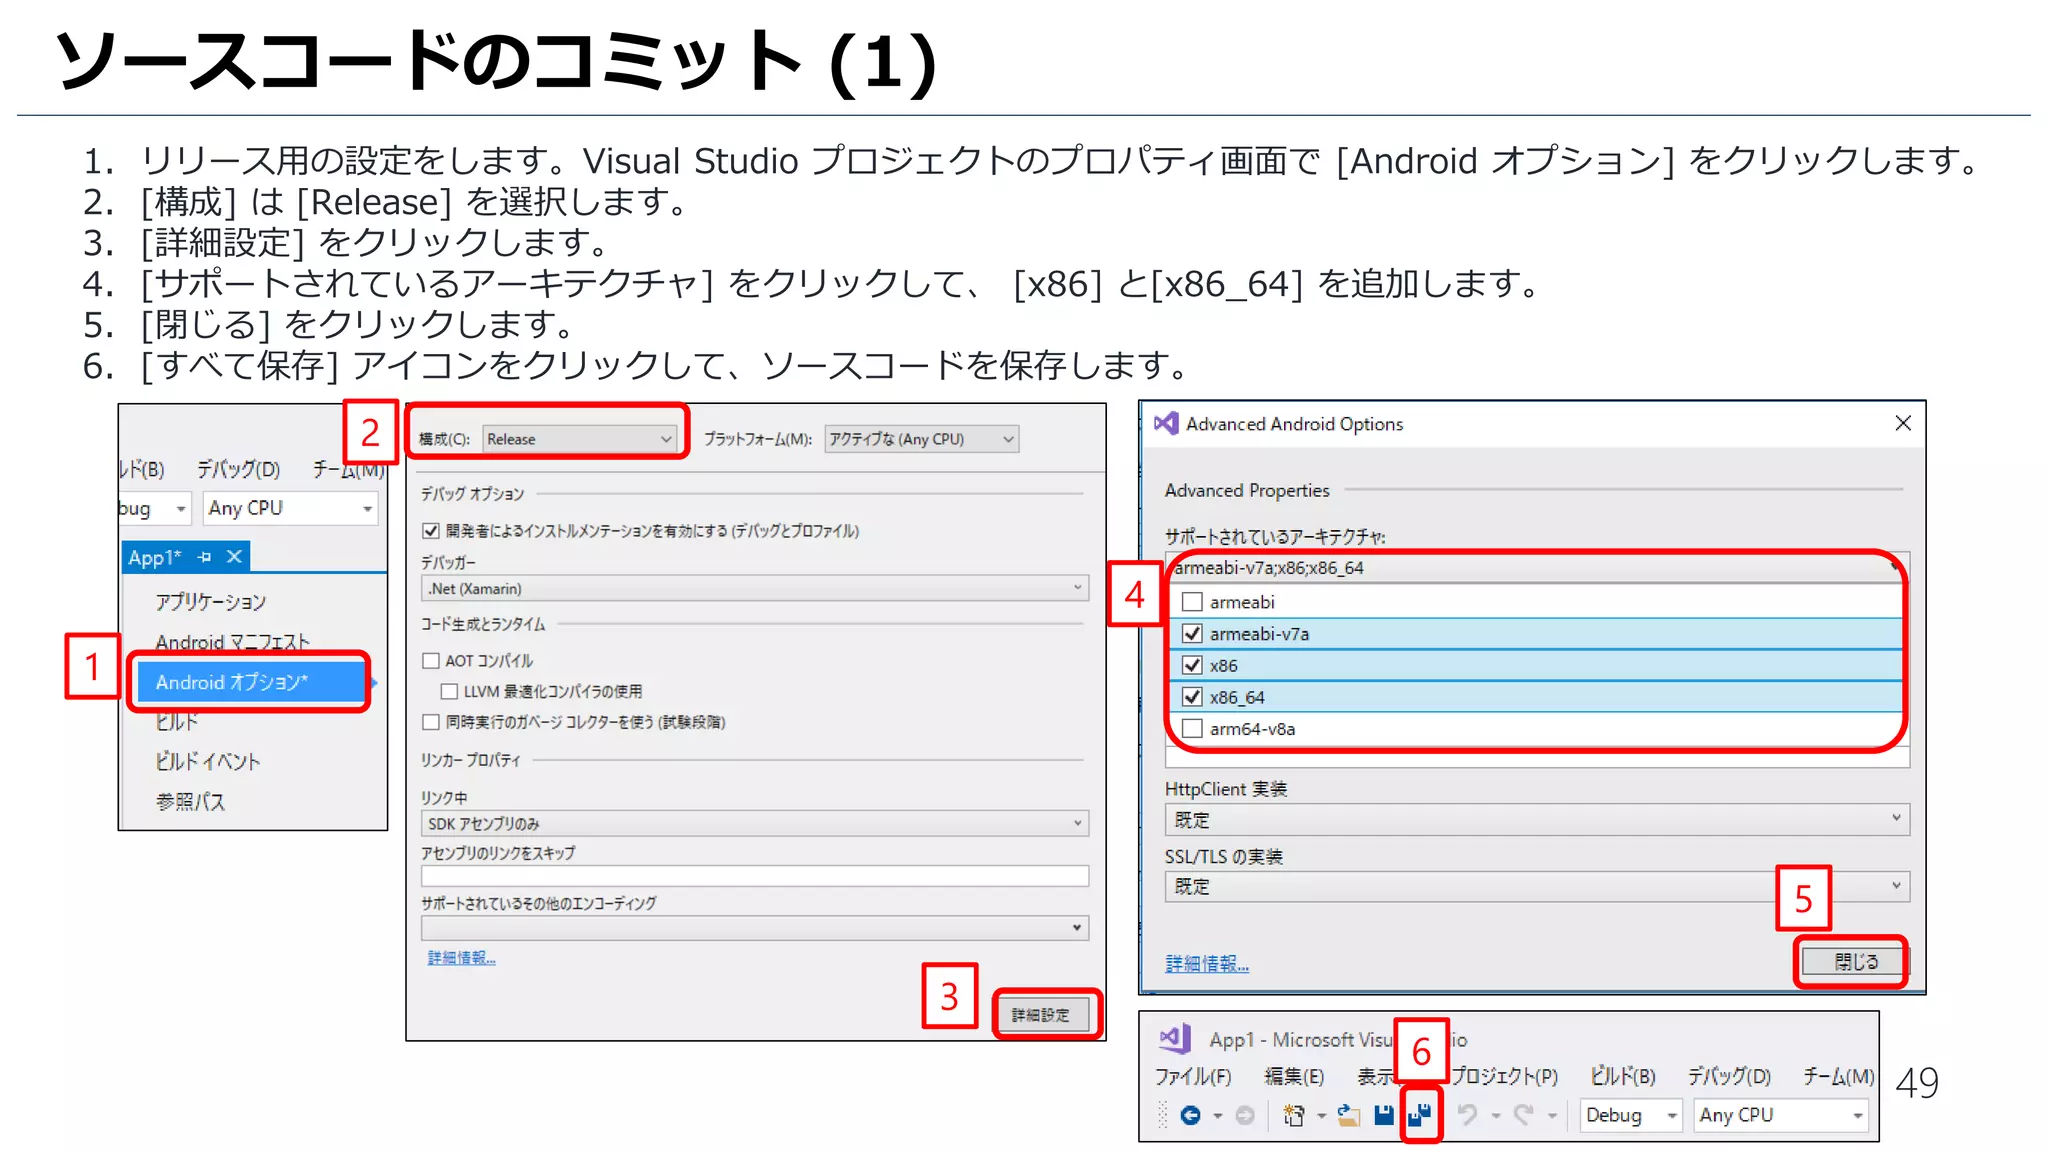Pin the App1* document tab
Viewport: 2048px width, 1152px height.
point(205,556)
